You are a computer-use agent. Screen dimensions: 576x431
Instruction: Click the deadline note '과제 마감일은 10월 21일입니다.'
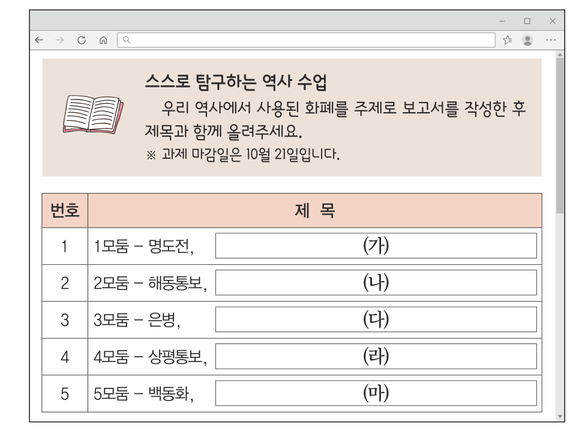(251, 154)
